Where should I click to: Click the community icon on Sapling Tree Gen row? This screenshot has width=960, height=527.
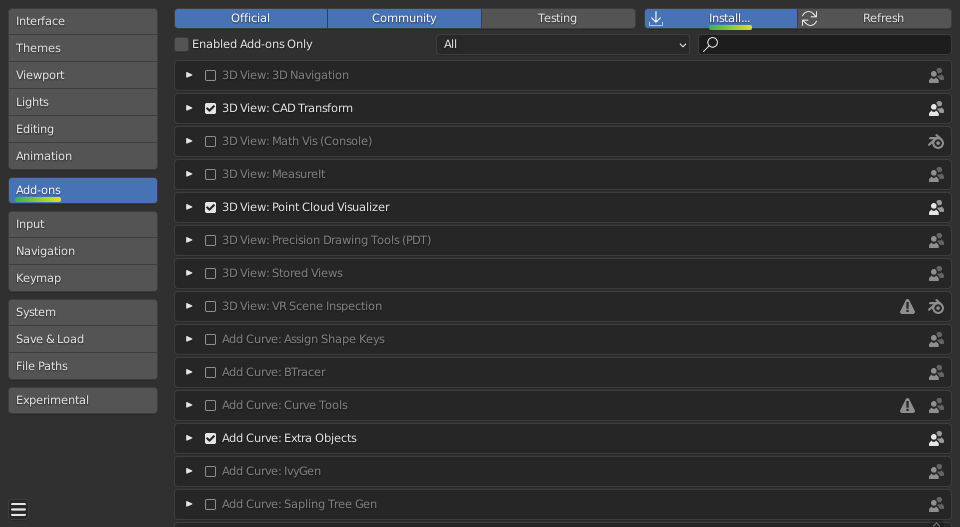936,505
